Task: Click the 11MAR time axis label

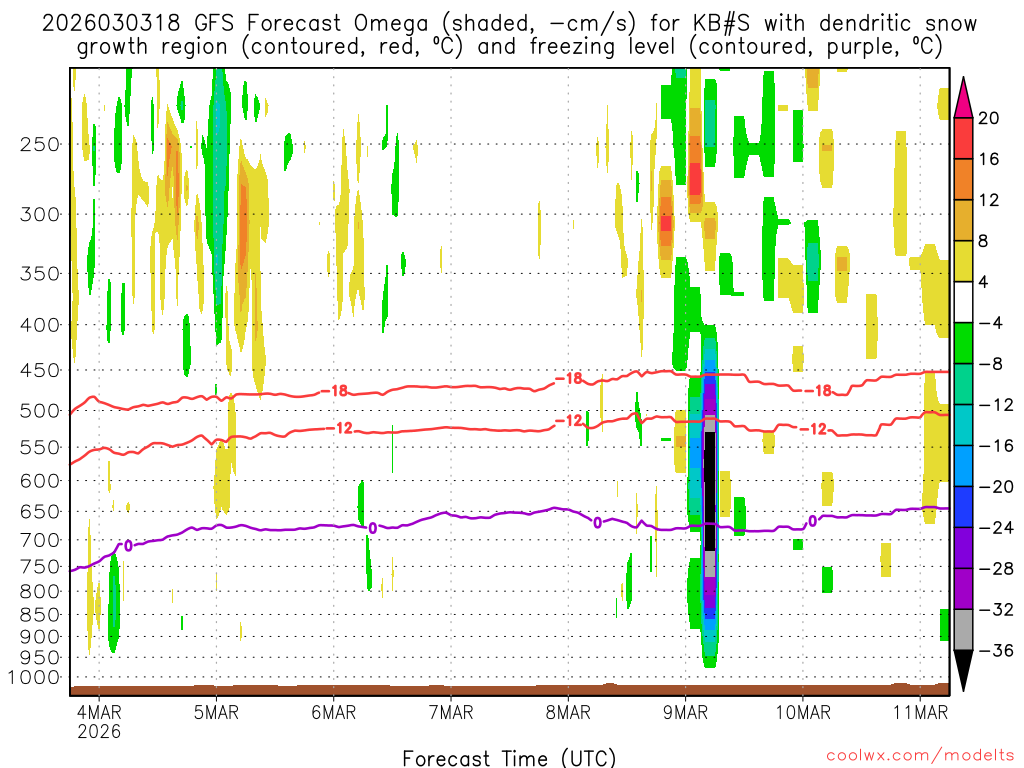Action: point(920,712)
